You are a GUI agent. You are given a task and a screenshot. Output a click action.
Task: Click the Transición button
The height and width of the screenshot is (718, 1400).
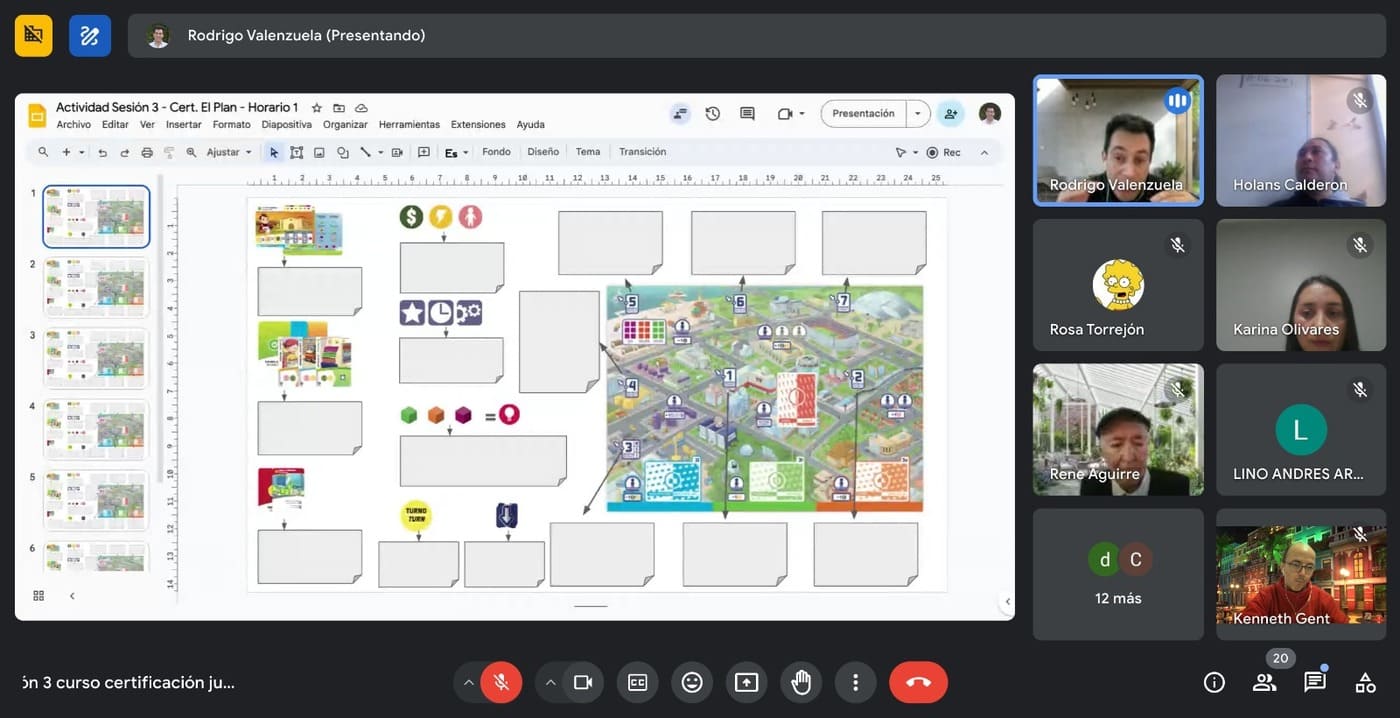pyautogui.click(x=642, y=152)
